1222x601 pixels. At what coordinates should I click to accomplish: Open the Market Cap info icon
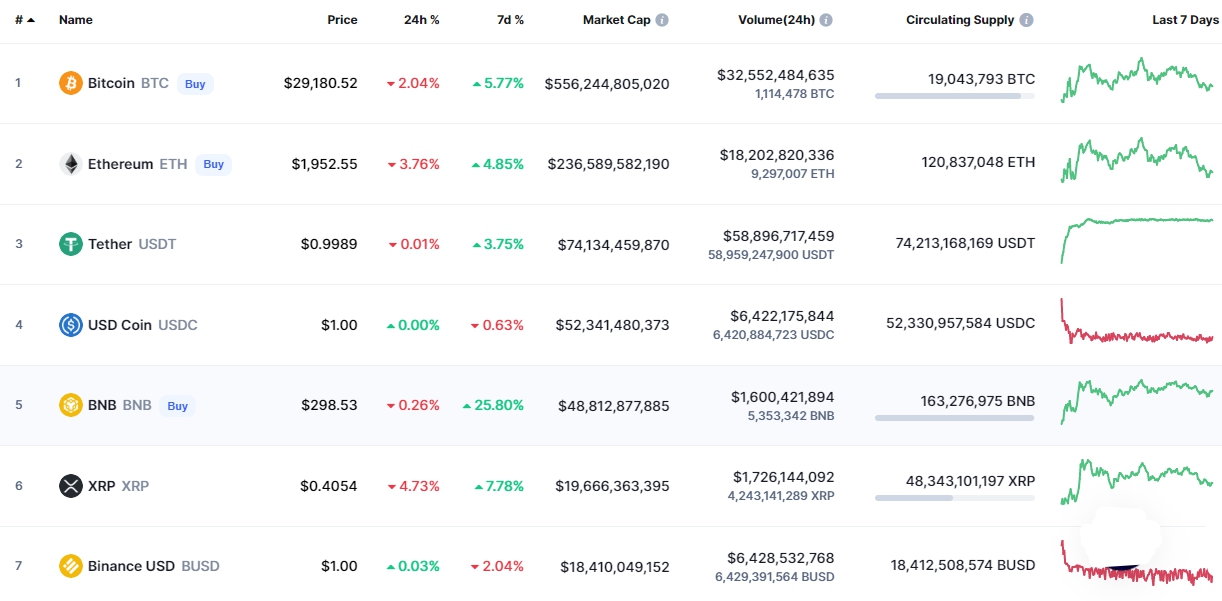click(x=662, y=20)
